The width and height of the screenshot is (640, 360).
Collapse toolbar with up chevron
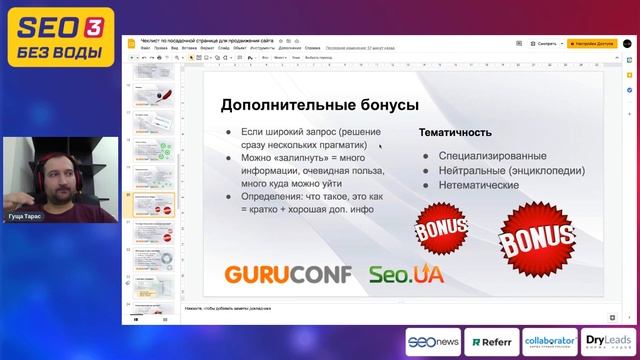point(617,58)
